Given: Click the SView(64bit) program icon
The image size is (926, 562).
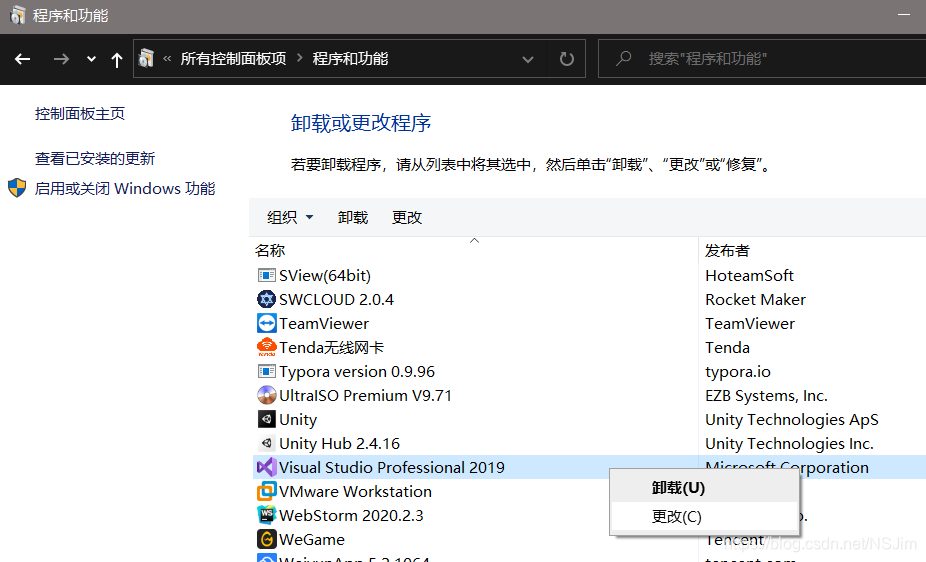Looking at the screenshot, I should coord(266,275).
